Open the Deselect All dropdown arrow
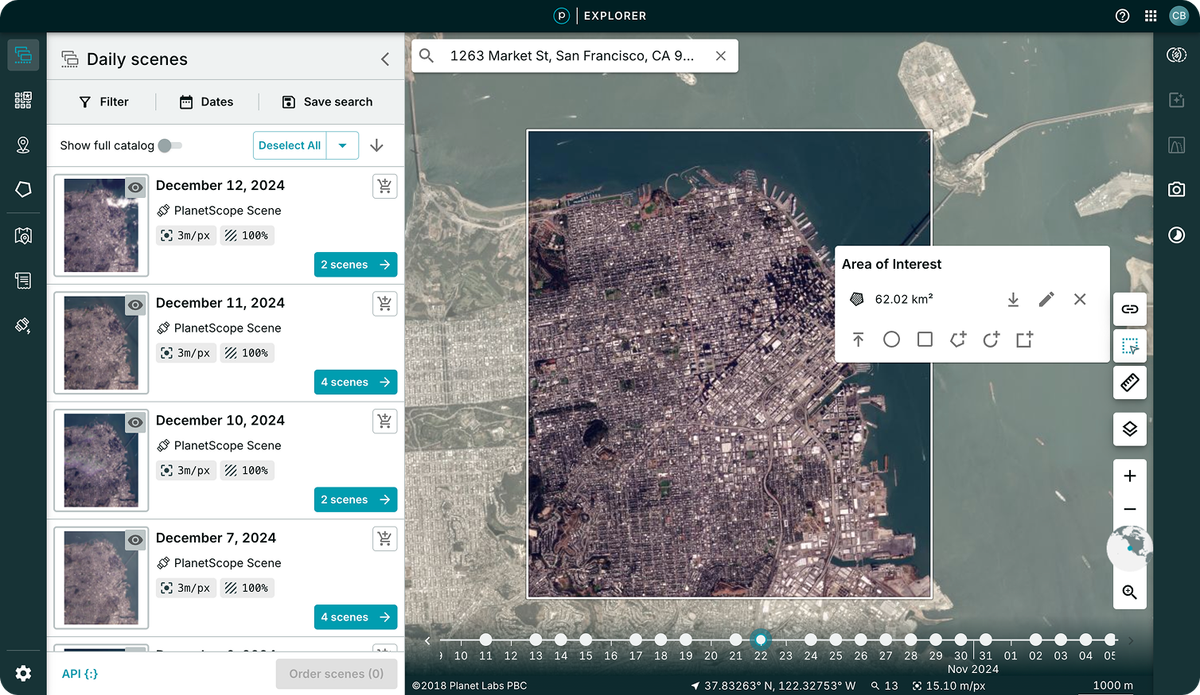Screen dimensions: 1200x695 coord(342,145)
